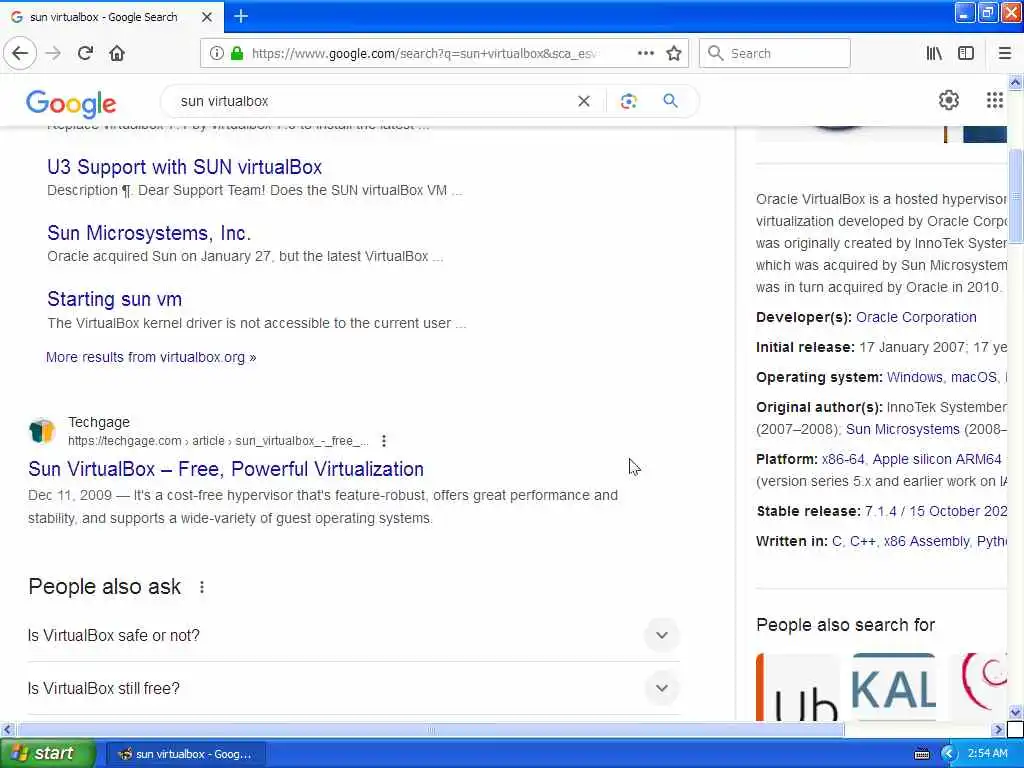1024x768 pixels.
Task: Click the keyboard icon in system tray
Action: [x=921, y=754]
